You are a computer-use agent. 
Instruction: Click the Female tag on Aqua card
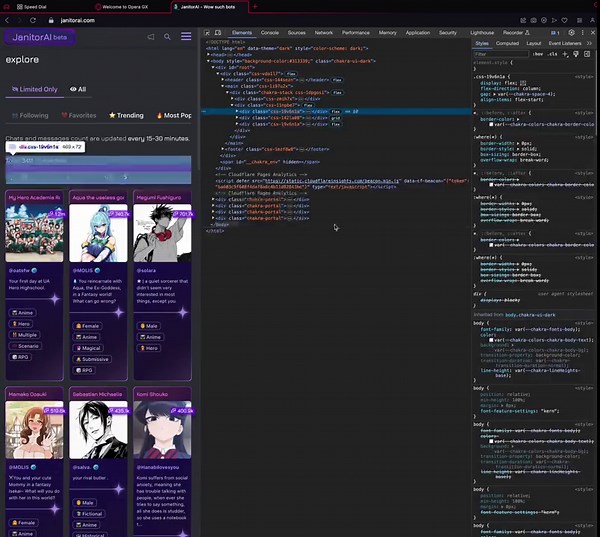pyautogui.click(x=87, y=326)
